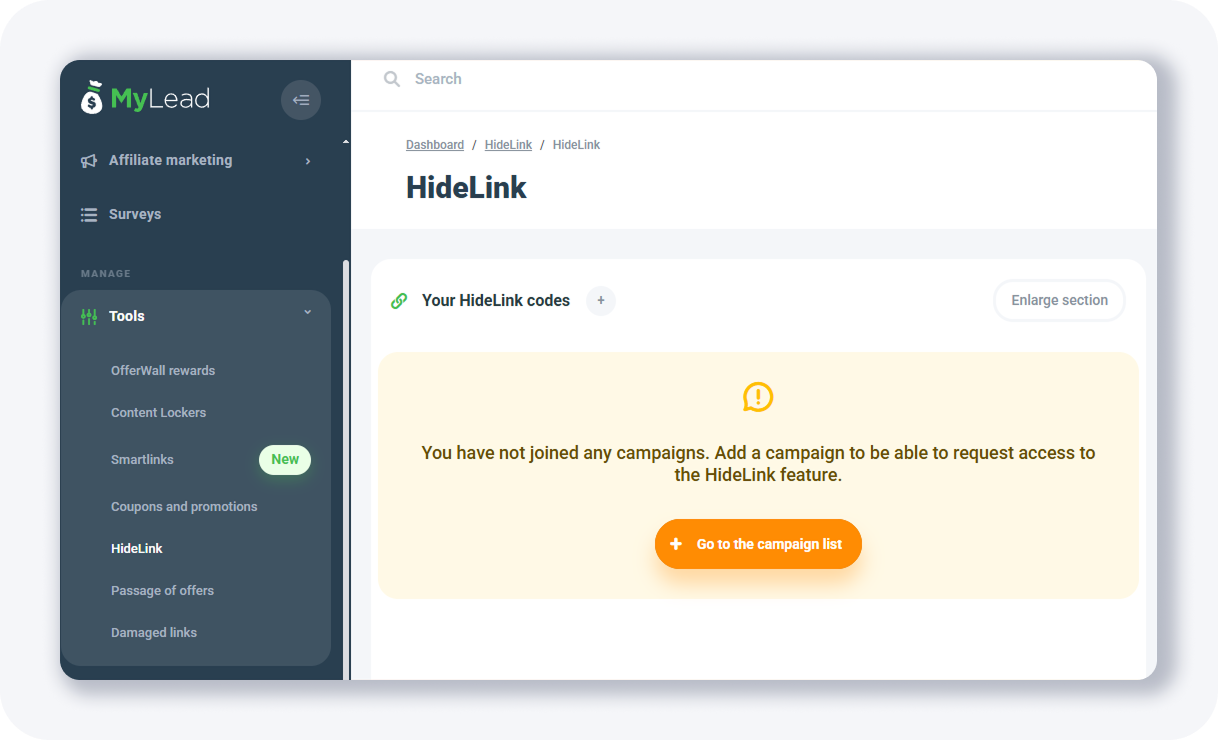Click the MyLead money bag logo

[92, 97]
